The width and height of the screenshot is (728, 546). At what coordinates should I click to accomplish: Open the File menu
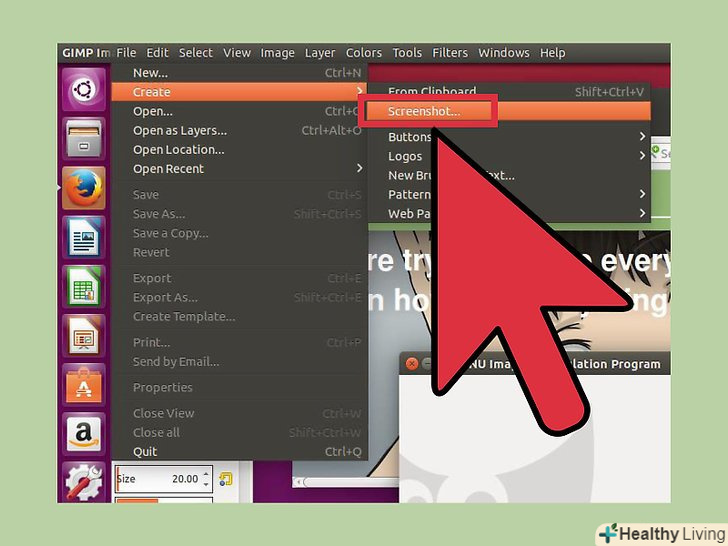[126, 53]
